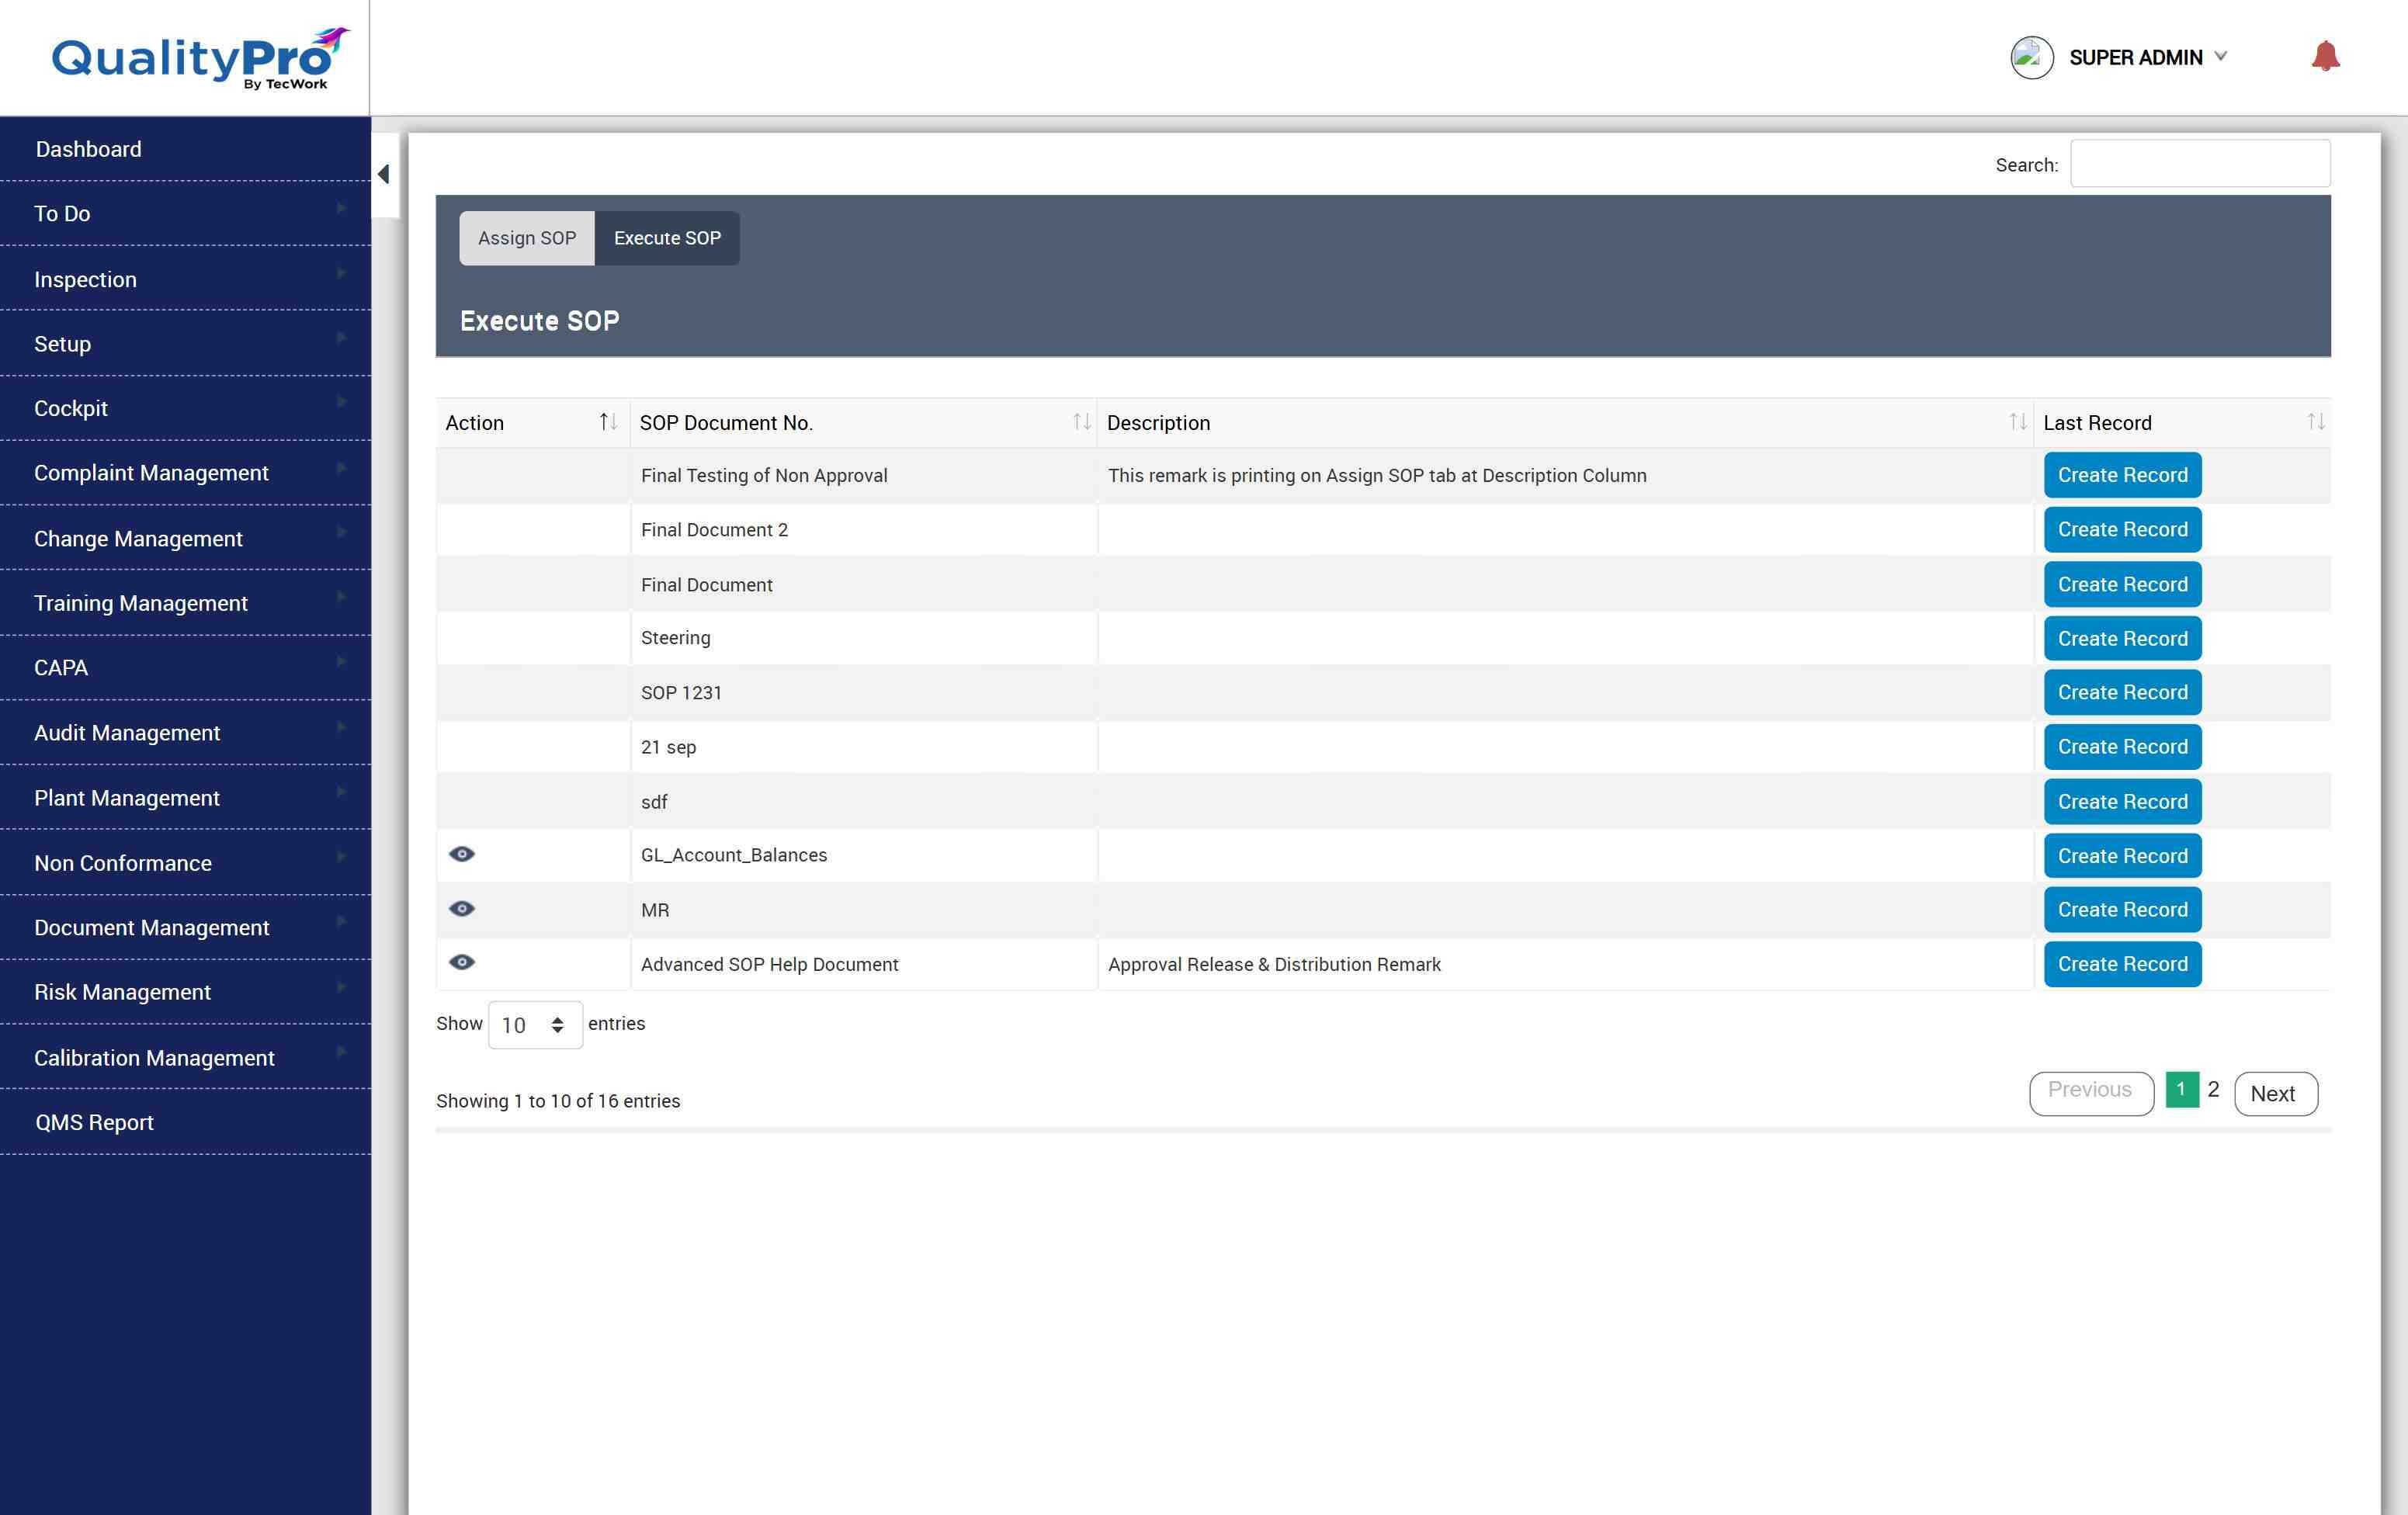
Task: Go to page 2 of entries
Action: [x=2213, y=1089]
